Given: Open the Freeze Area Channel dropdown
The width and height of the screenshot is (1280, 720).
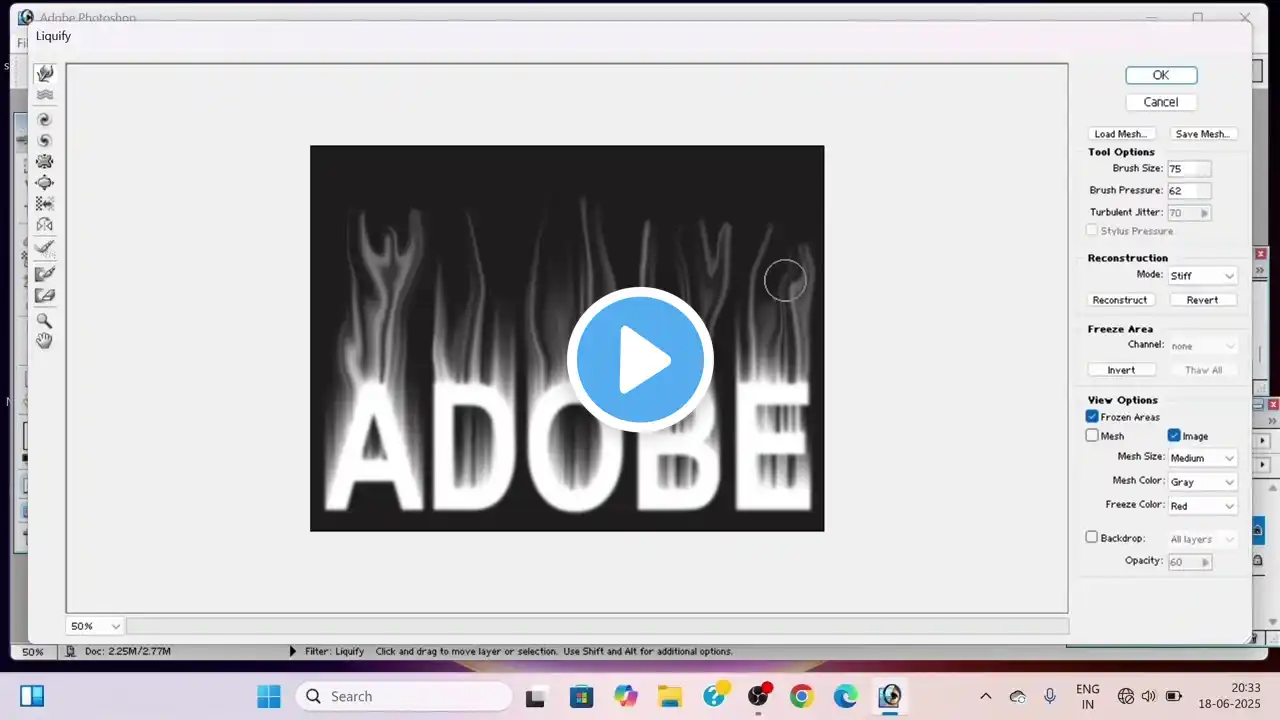Looking at the screenshot, I should point(1202,346).
